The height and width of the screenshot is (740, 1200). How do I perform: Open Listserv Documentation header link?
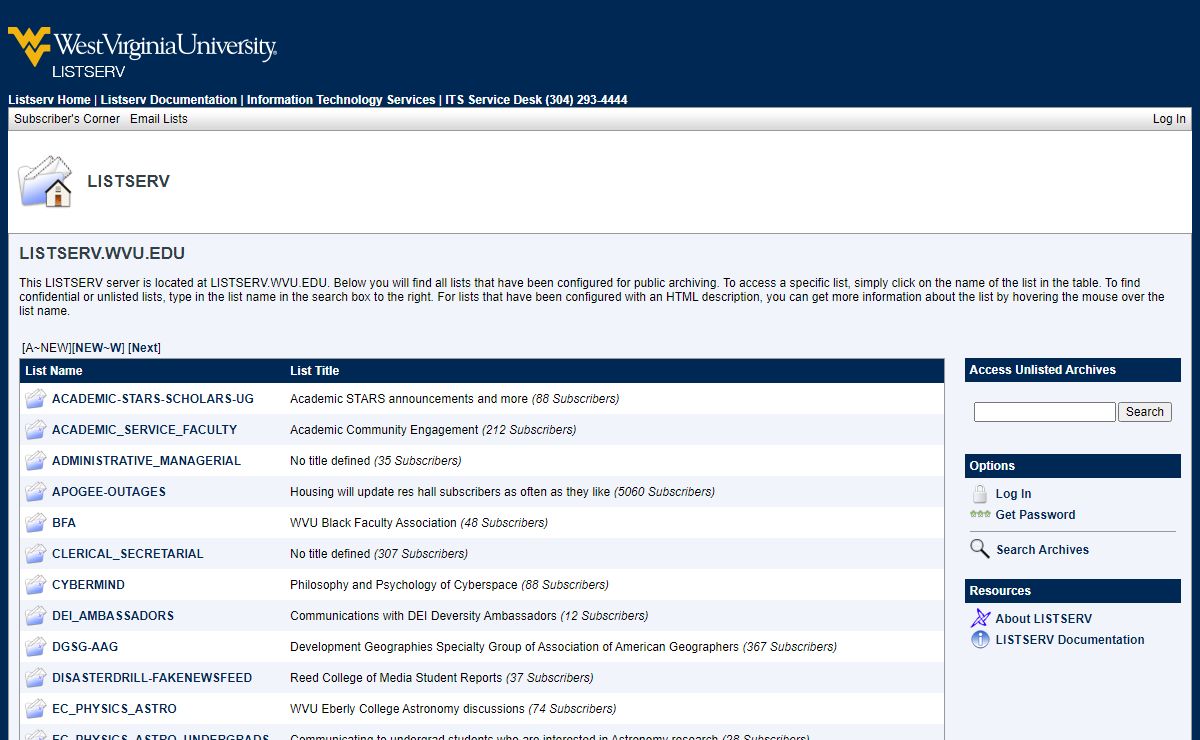(169, 100)
